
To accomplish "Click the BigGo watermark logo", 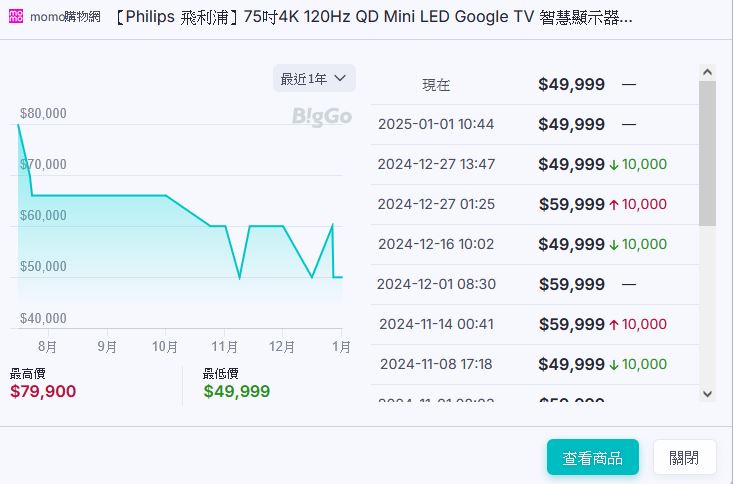I will pyautogui.click(x=322, y=117).
